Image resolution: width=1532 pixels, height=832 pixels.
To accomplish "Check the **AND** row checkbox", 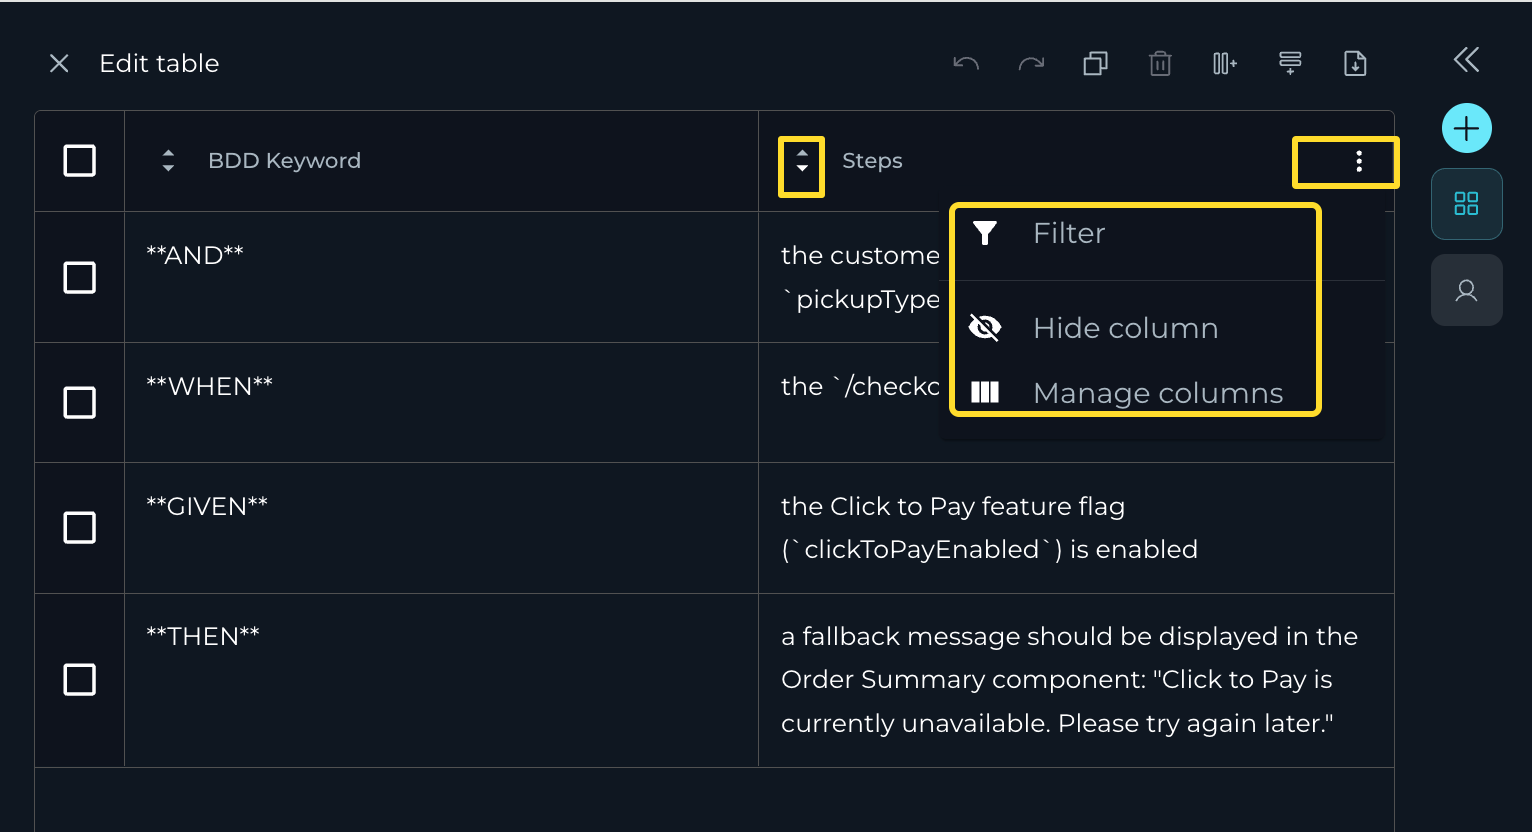I will (80, 277).
